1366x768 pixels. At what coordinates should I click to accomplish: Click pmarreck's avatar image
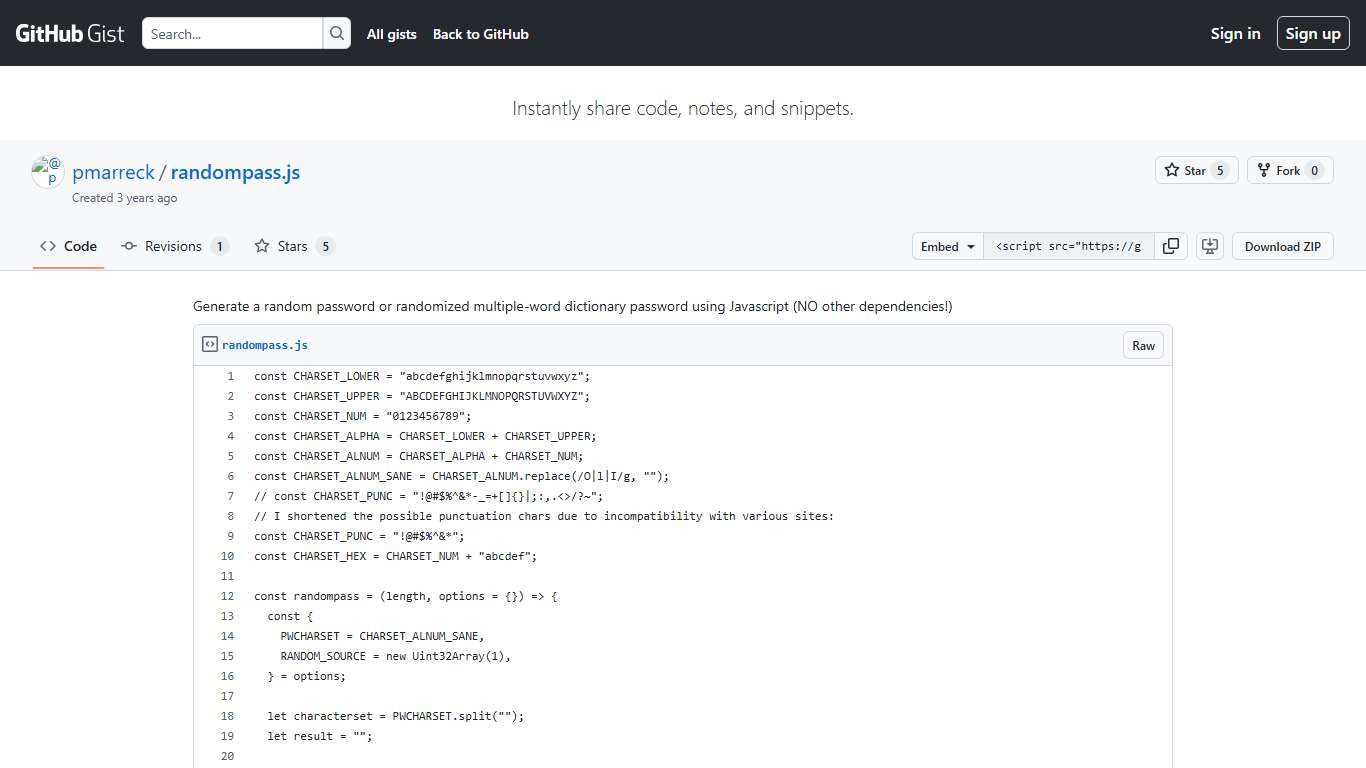coord(47,171)
